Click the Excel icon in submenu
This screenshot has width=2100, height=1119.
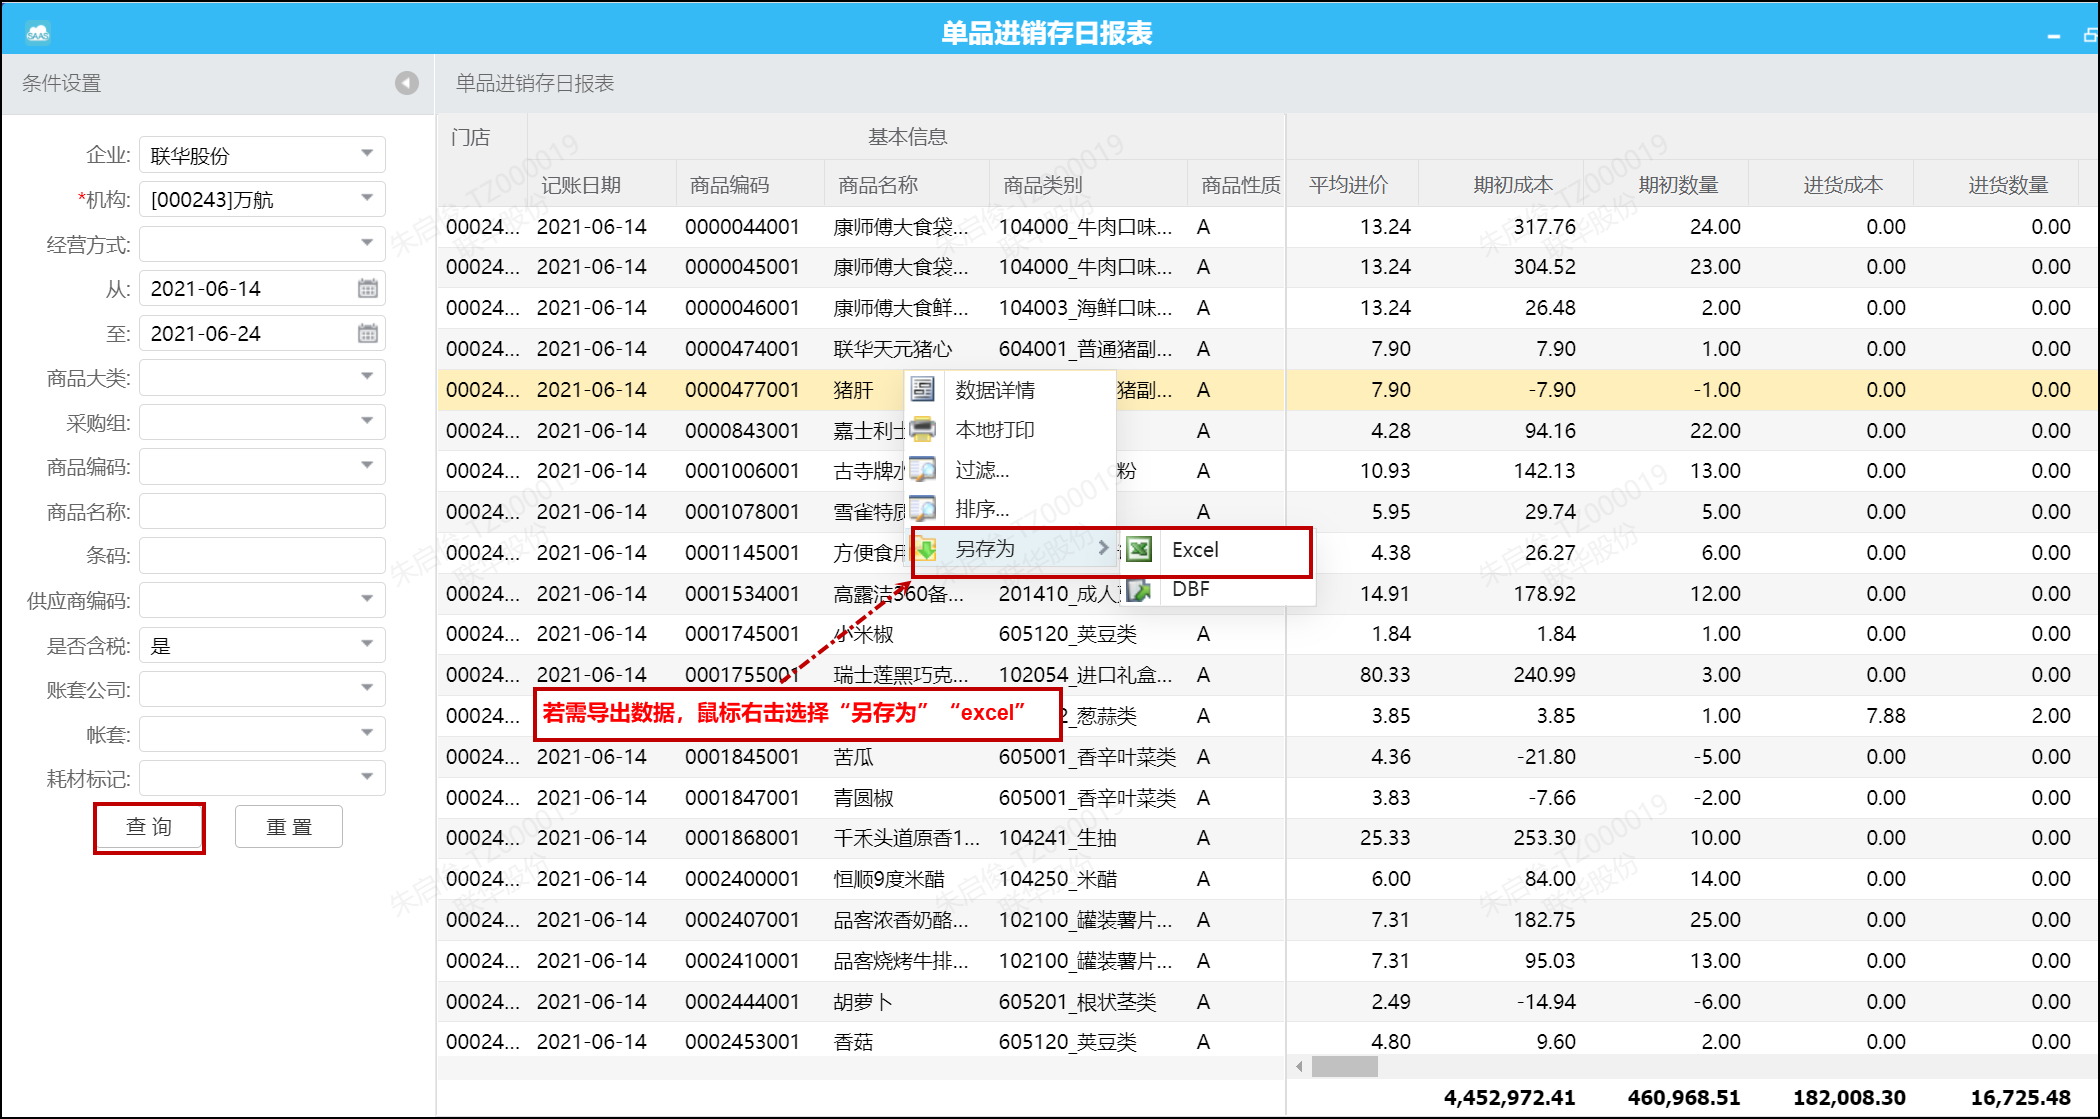pyautogui.click(x=1139, y=549)
